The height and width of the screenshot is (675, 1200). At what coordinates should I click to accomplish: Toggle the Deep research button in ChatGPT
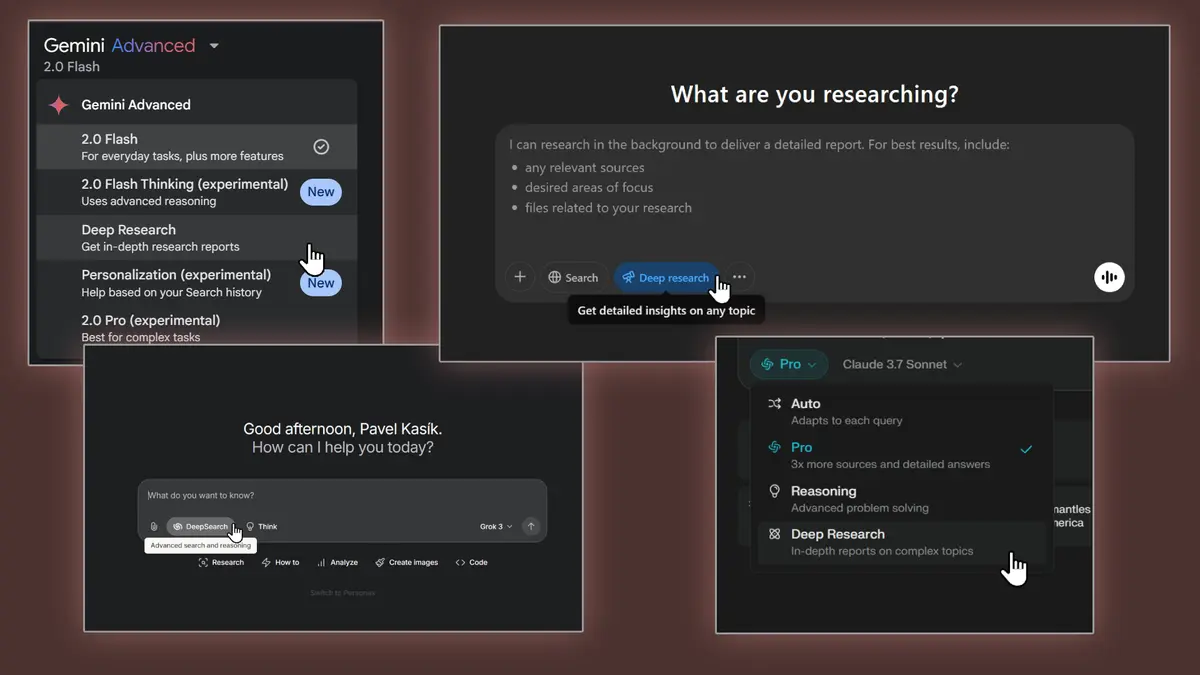666,278
